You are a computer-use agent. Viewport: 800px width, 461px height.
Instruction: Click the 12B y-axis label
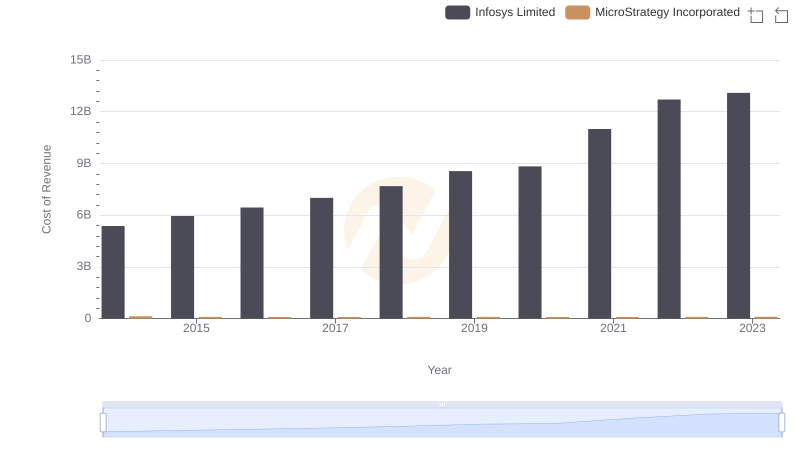coord(81,111)
